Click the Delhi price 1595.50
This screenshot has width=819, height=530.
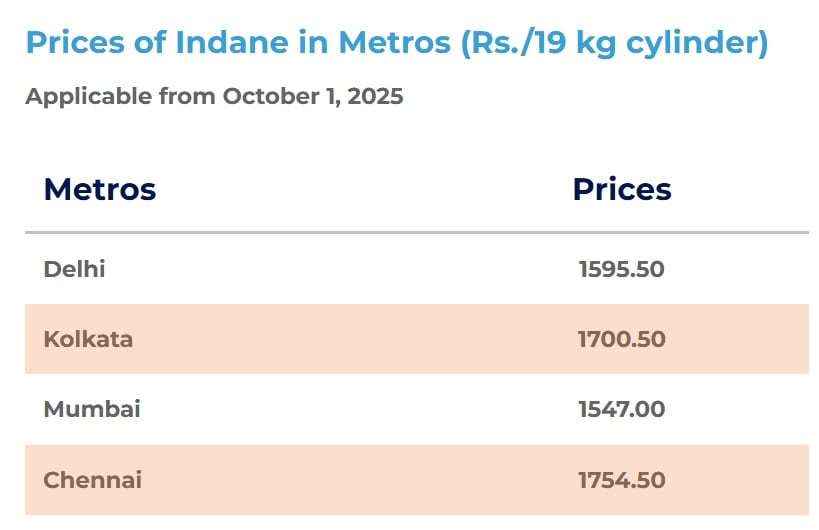tap(621, 269)
